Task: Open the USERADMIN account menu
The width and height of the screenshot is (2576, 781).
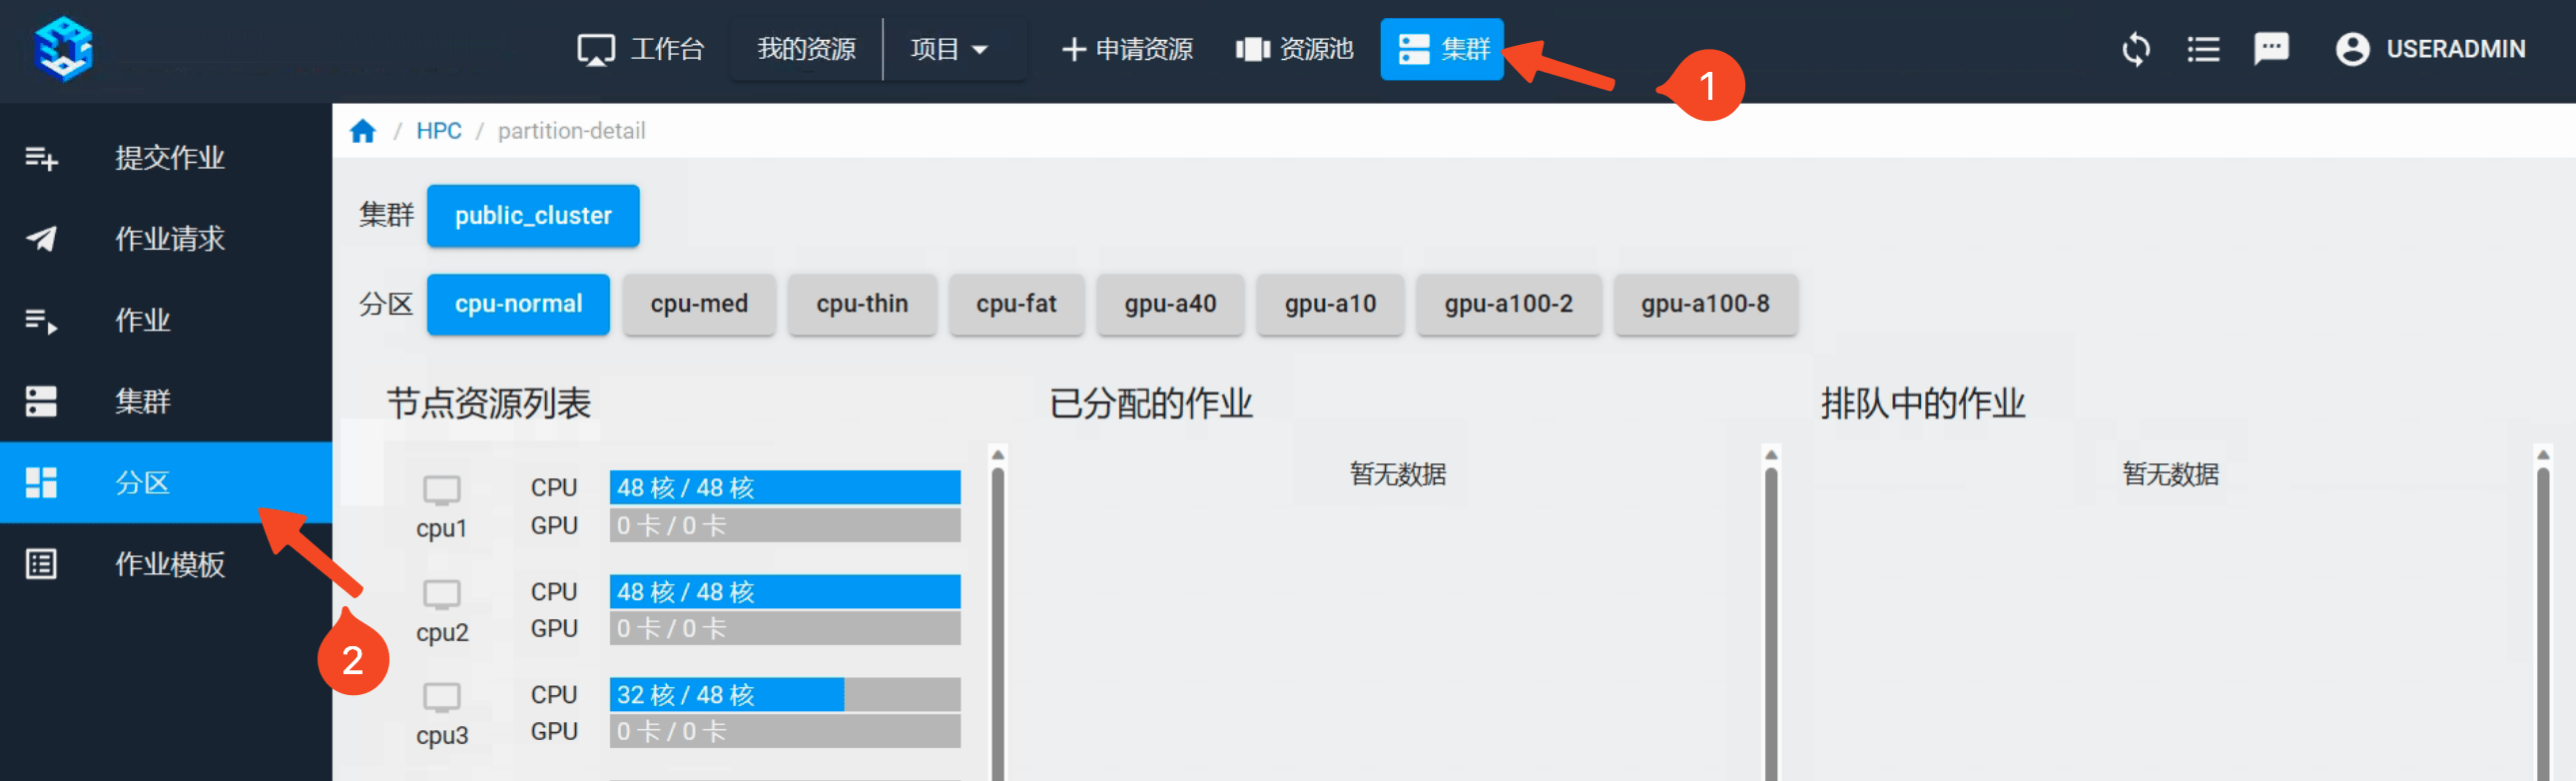Action: [x=2430, y=49]
